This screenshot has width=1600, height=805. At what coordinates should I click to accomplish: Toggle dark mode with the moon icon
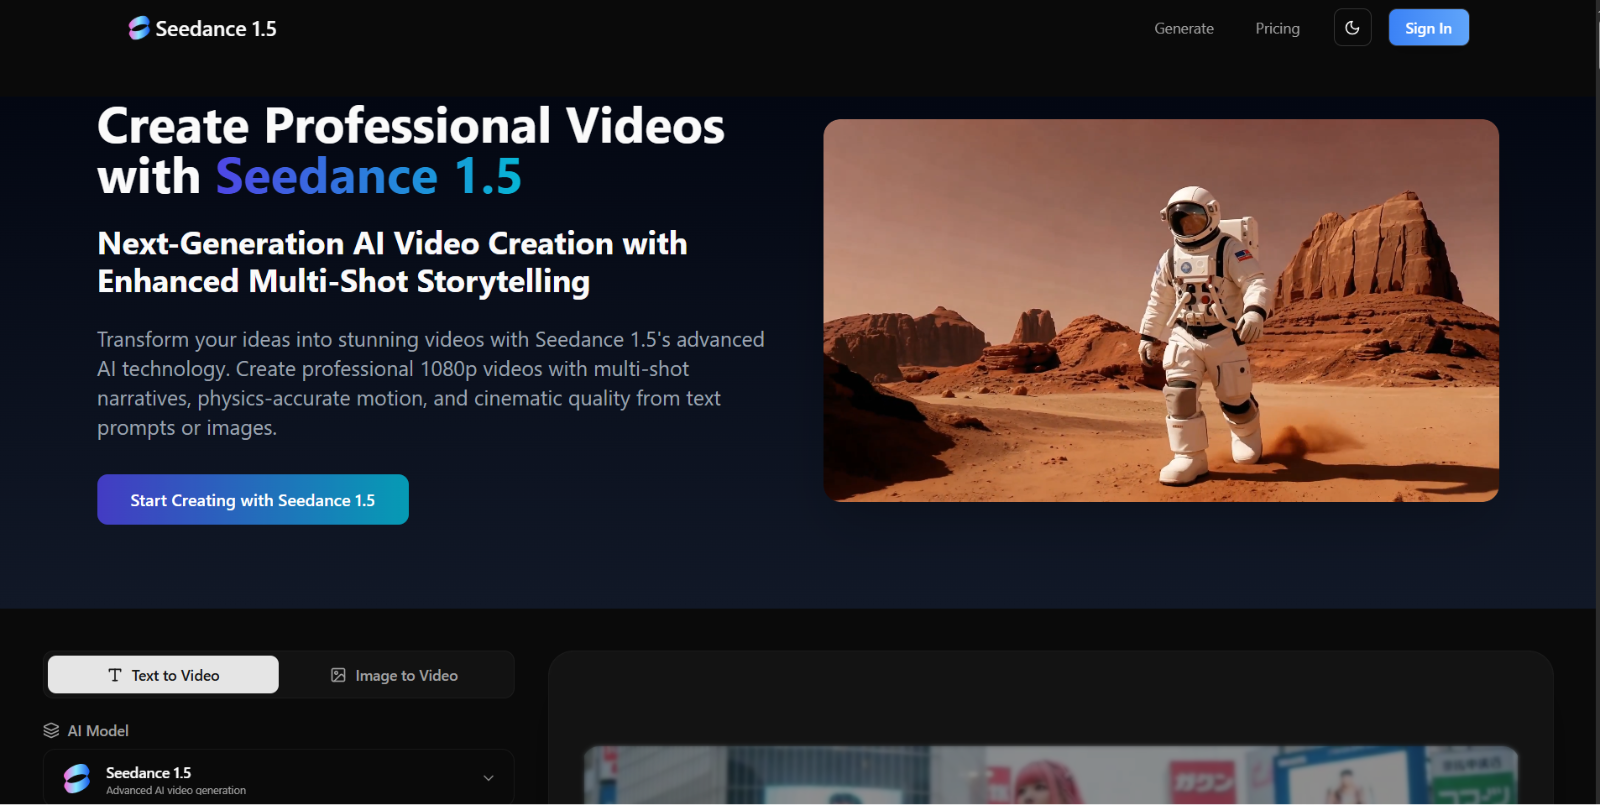pos(1352,28)
